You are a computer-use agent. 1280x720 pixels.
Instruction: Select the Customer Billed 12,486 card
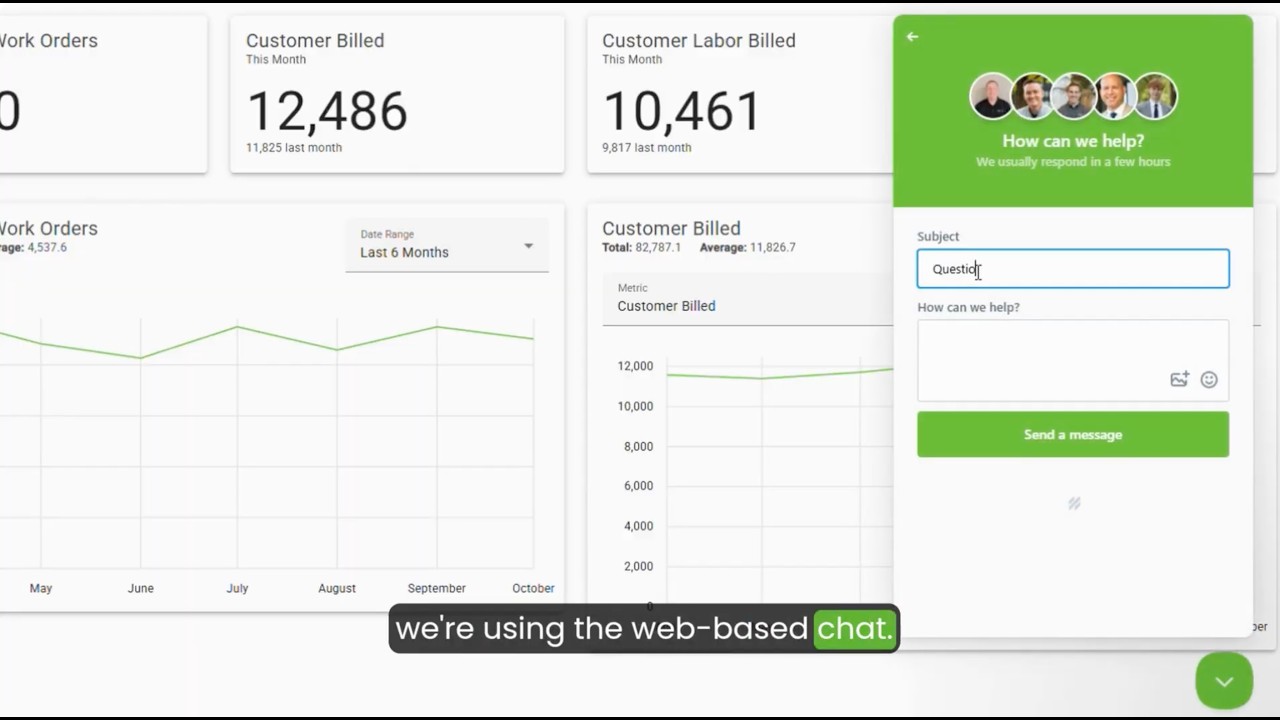click(x=397, y=95)
